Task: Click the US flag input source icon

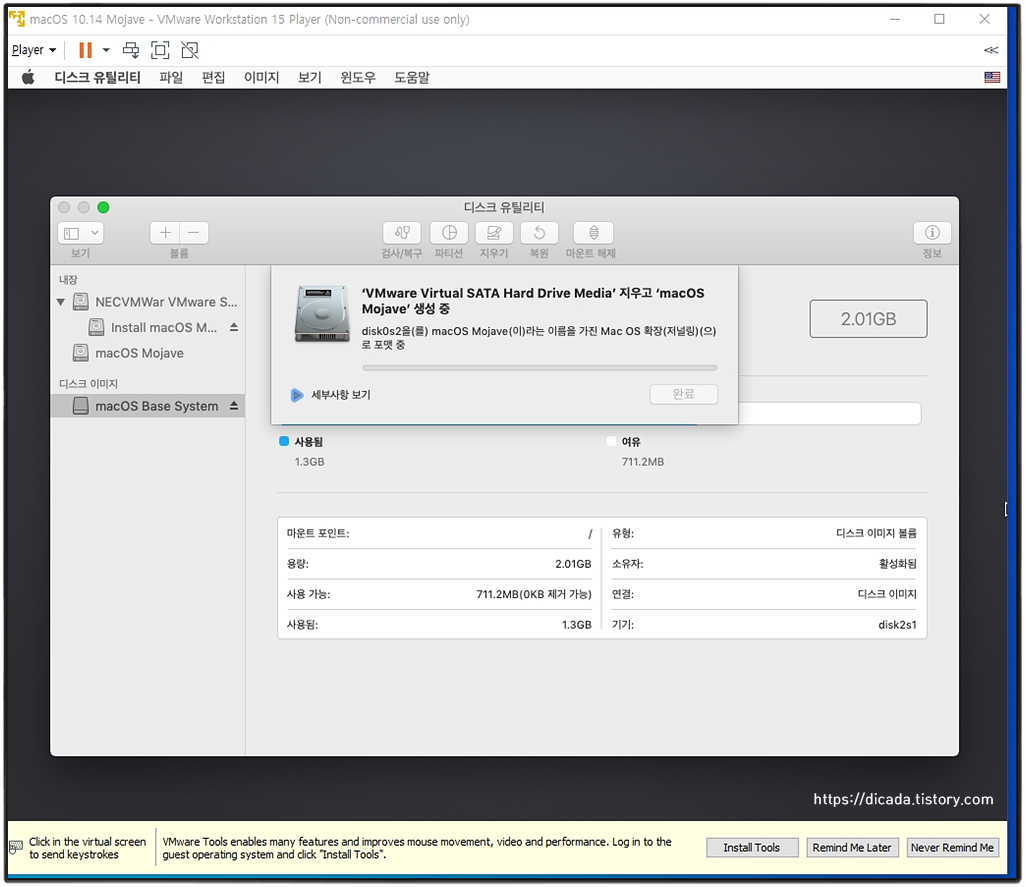Action: click(992, 77)
